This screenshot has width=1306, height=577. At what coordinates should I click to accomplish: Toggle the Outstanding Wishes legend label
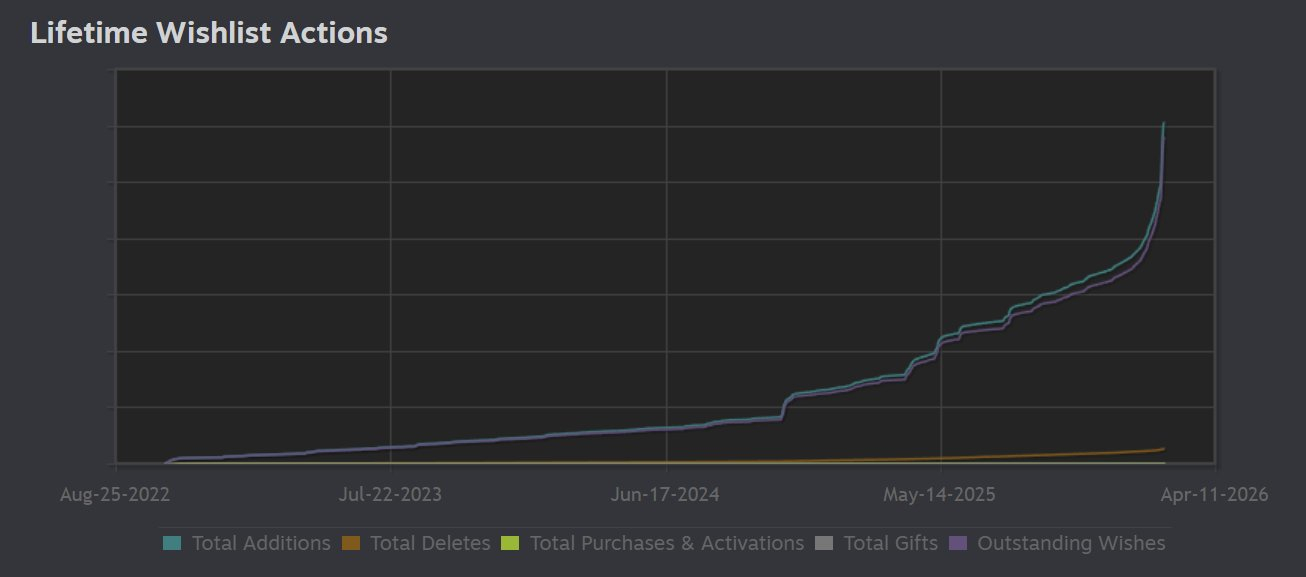click(x=1071, y=543)
